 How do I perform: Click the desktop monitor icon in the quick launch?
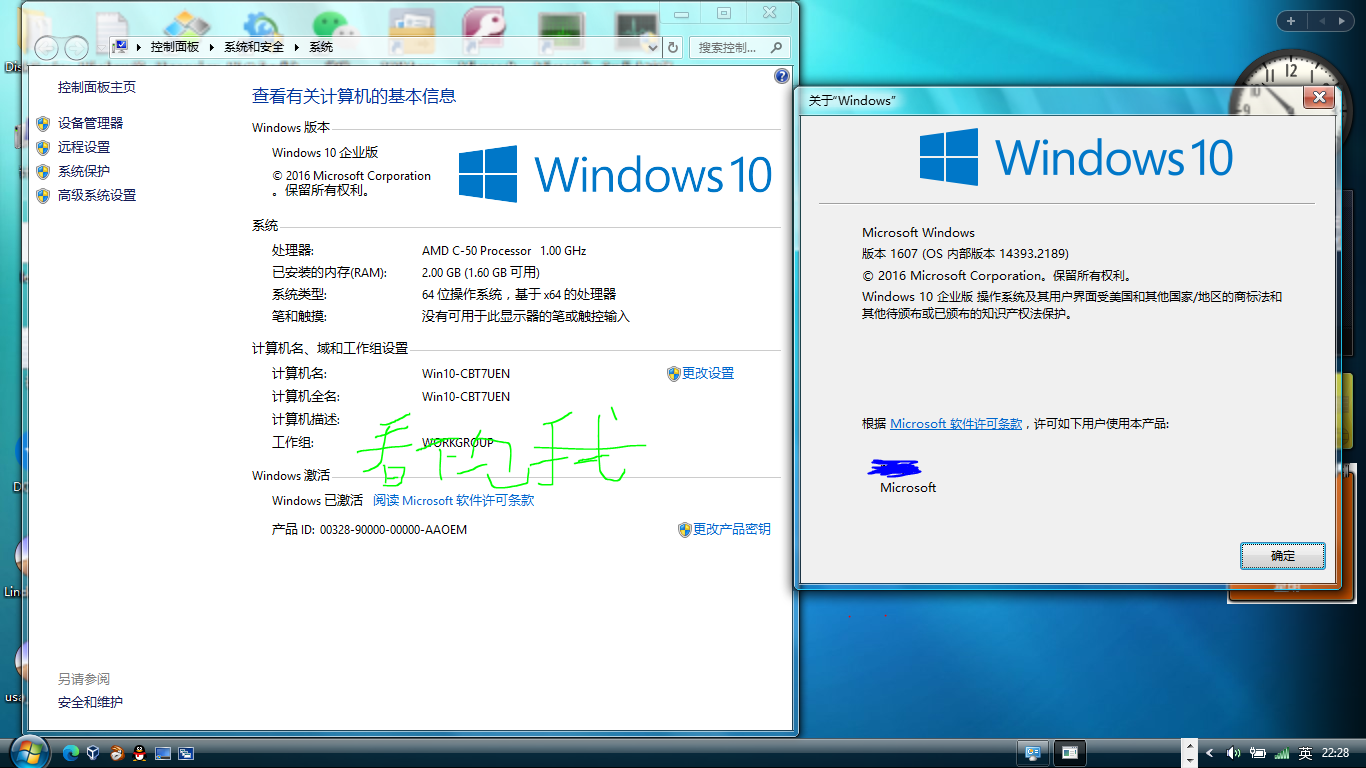[x=163, y=753]
